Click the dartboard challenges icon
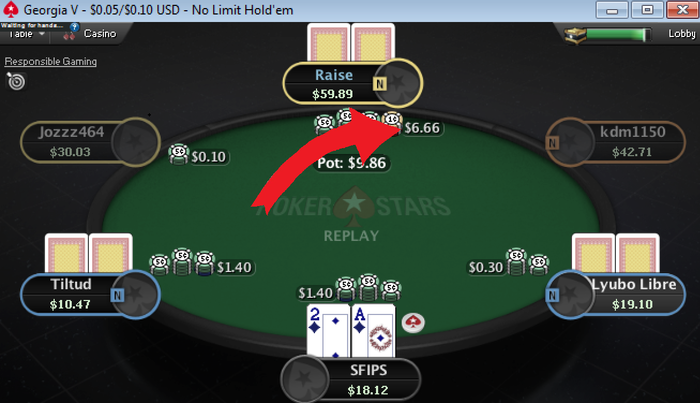Viewport: 700px width, 403px height. coord(17,82)
